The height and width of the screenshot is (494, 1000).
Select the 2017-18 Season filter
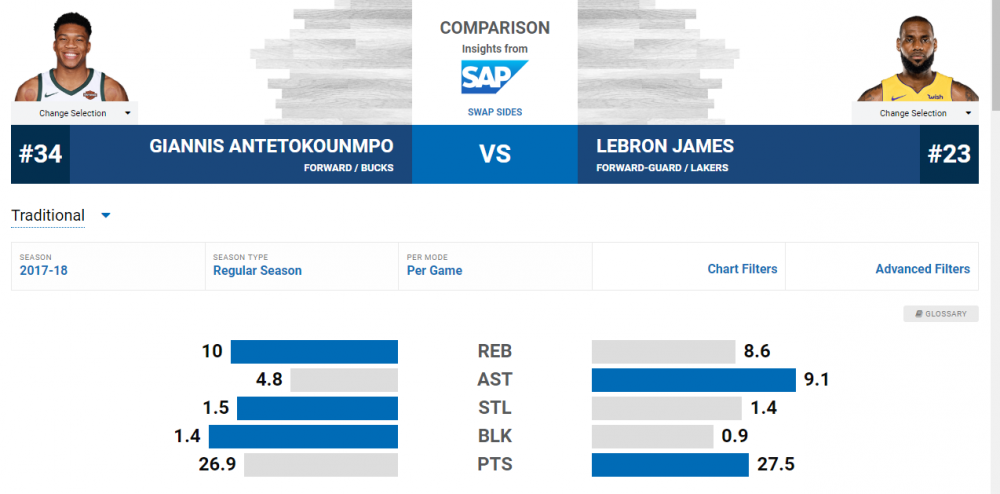[x=44, y=270]
